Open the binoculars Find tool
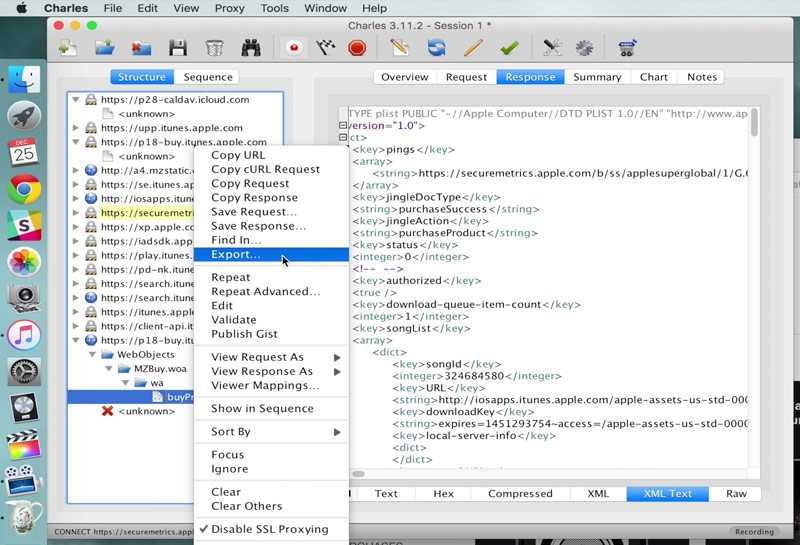800x545 pixels. click(x=251, y=48)
